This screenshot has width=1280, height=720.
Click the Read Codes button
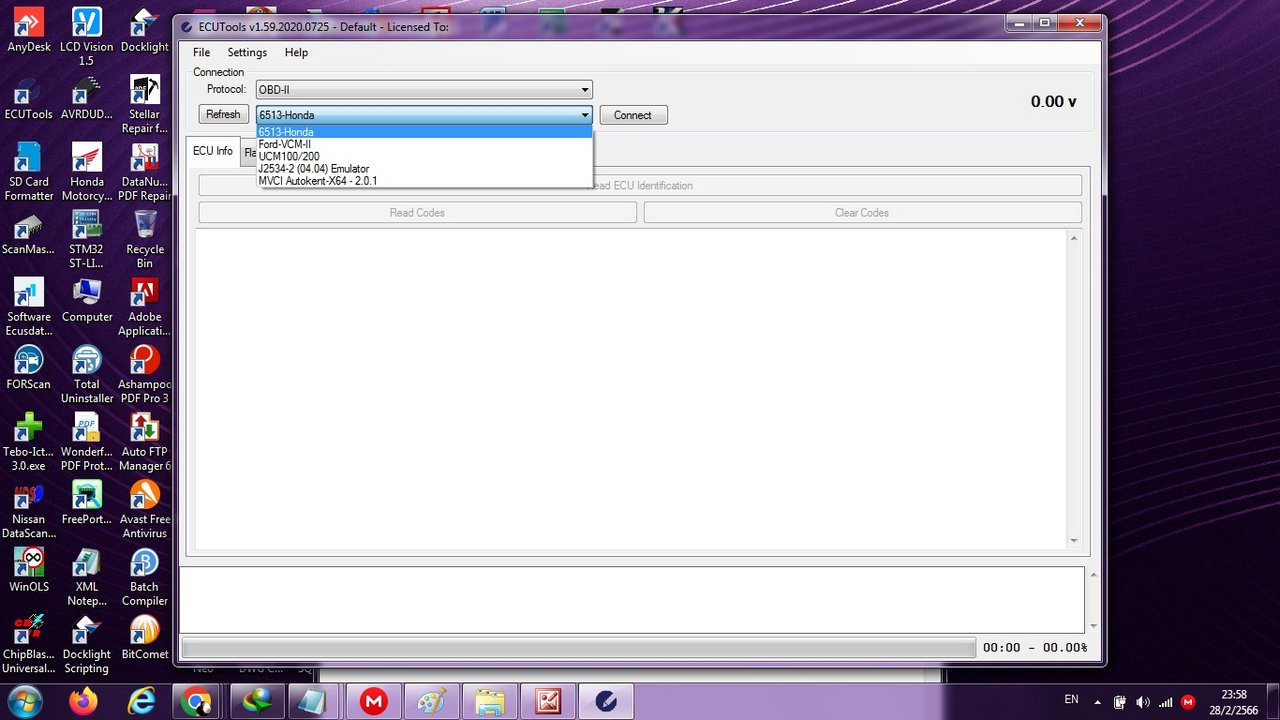point(417,212)
